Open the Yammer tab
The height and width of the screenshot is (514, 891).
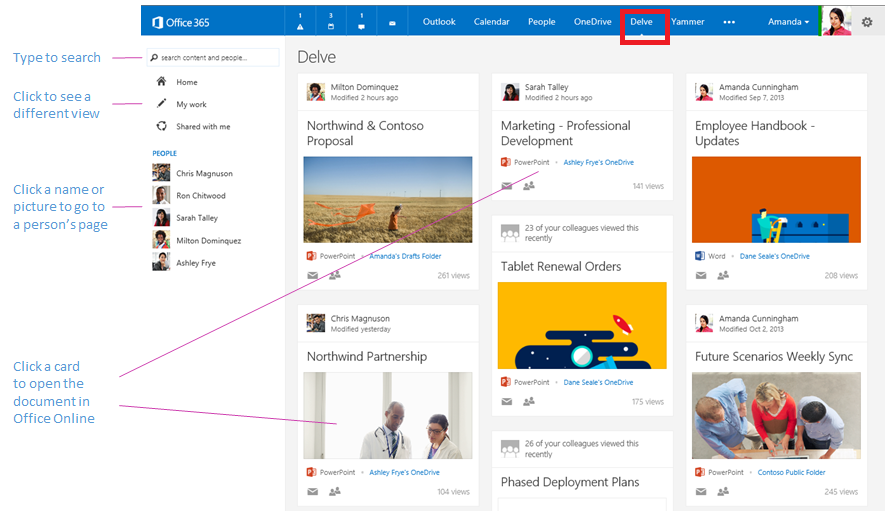point(688,22)
